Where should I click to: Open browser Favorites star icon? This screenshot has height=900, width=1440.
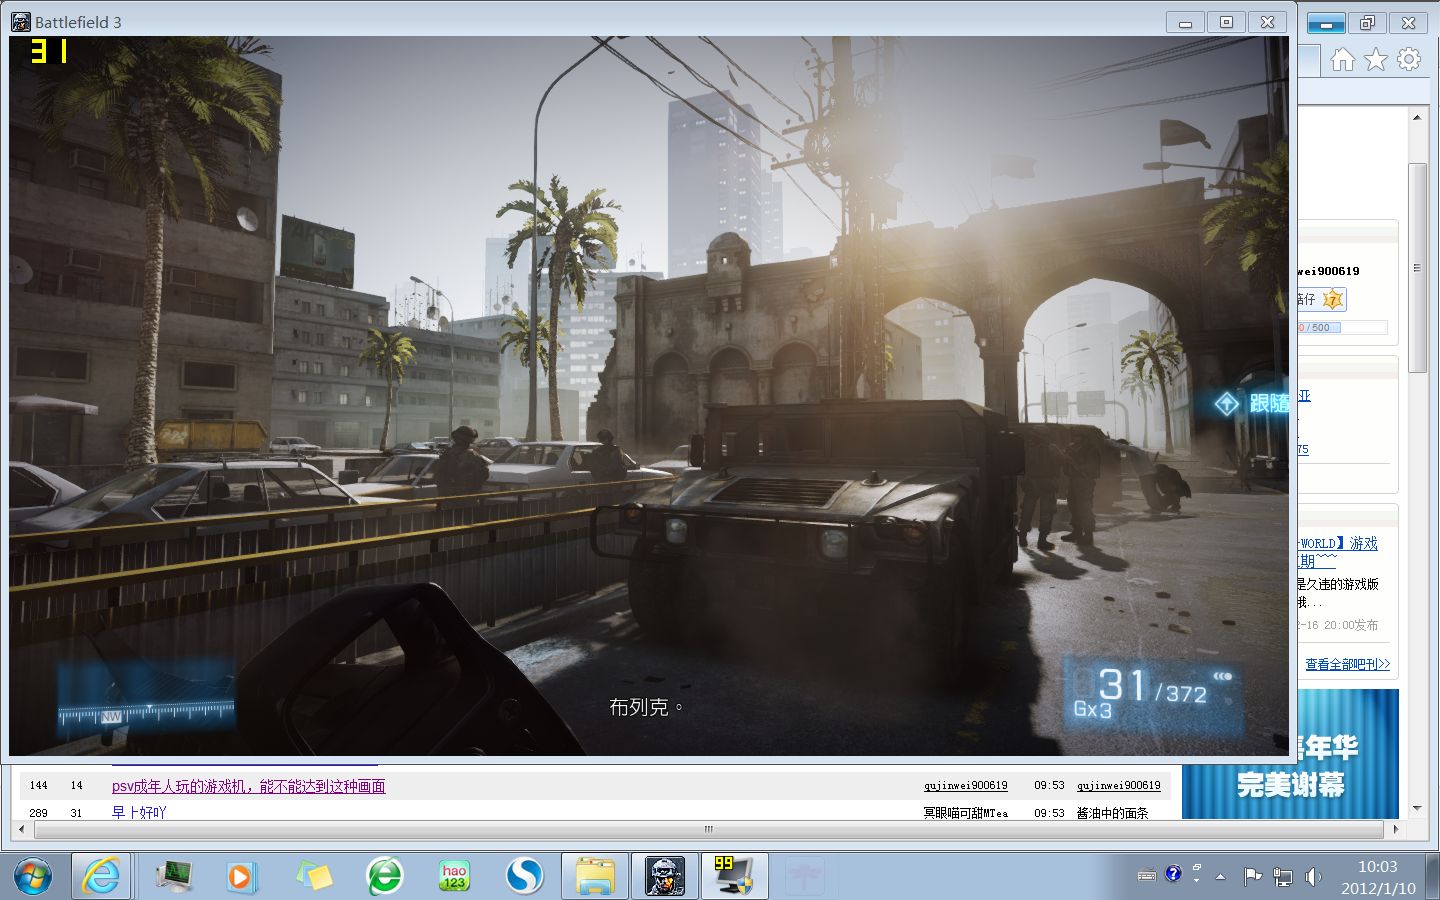coord(1376,60)
